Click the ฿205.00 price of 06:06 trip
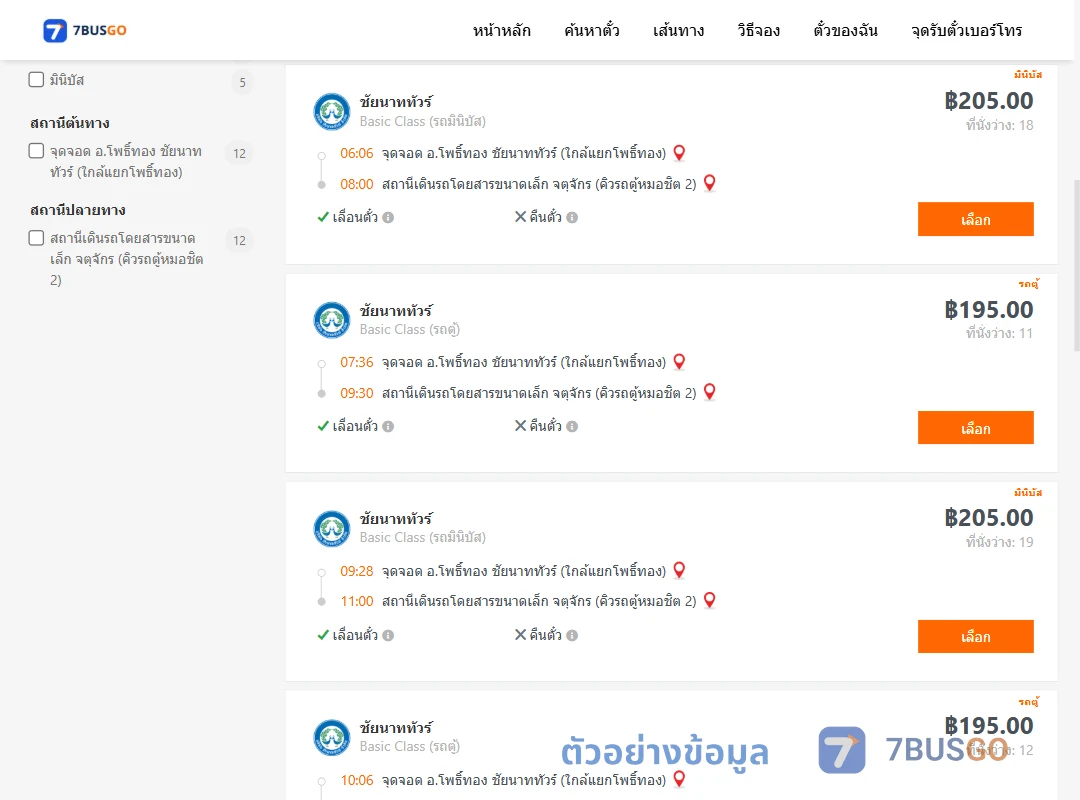Screen dimensions: 1080x800 pyautogui.click(x=988, y=101)
